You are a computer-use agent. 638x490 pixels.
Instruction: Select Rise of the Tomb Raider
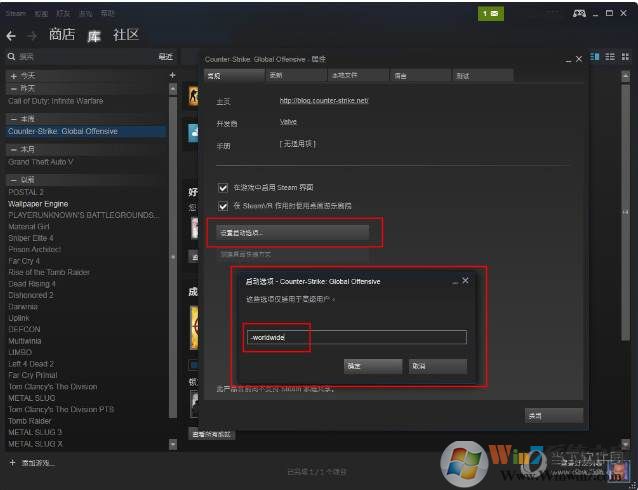pyautogui.click(x=49, y=272)
